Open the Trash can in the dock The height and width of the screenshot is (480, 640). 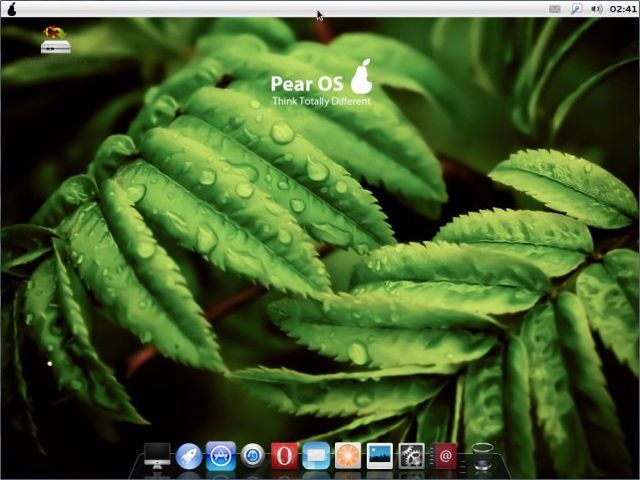(x=483, y=457)
